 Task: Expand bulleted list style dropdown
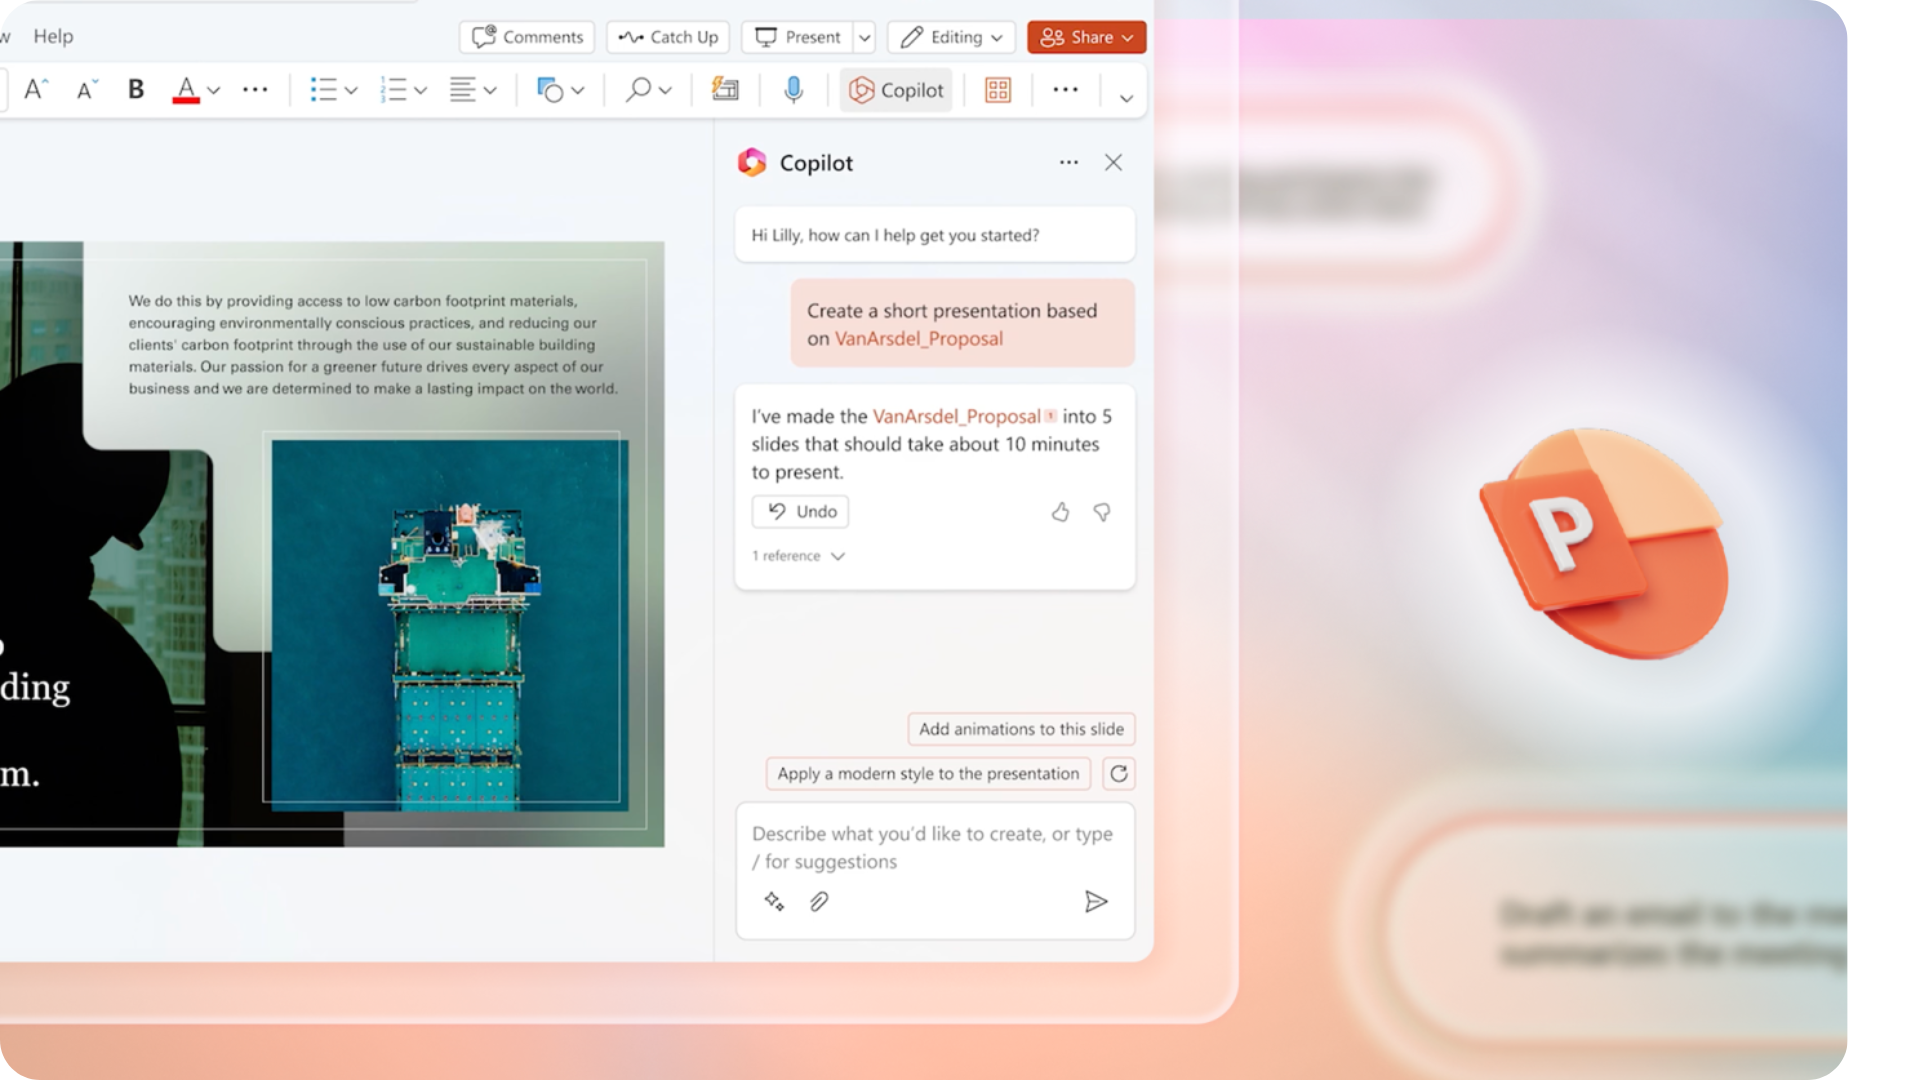coord(351,91)
